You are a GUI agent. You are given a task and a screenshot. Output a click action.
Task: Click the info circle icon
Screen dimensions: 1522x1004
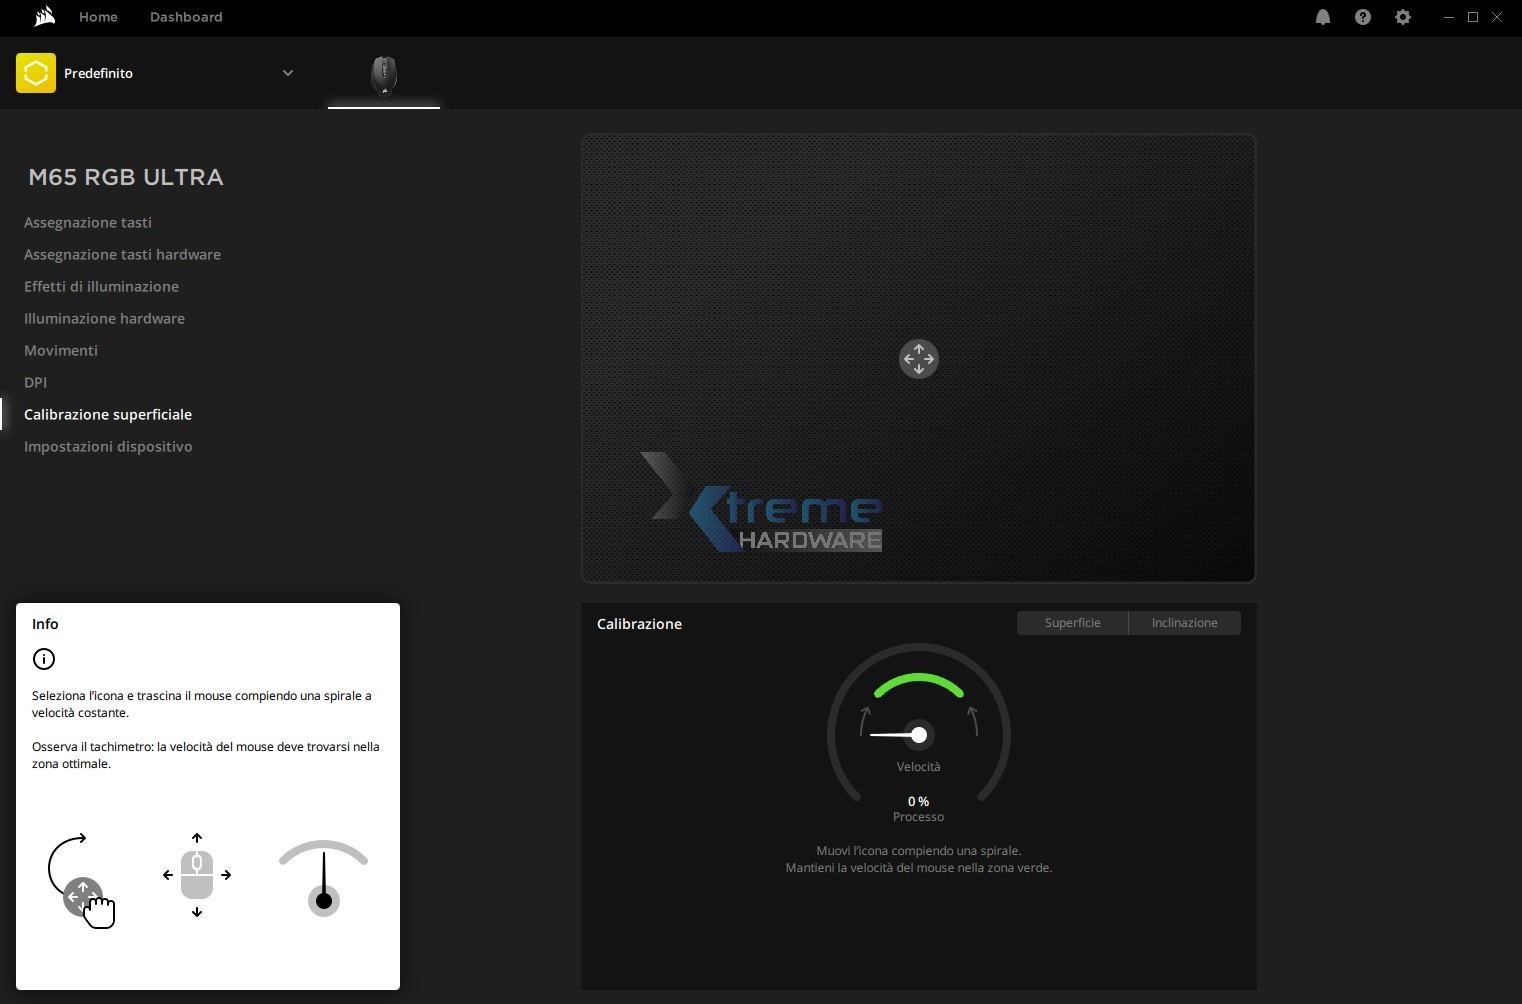44,659
